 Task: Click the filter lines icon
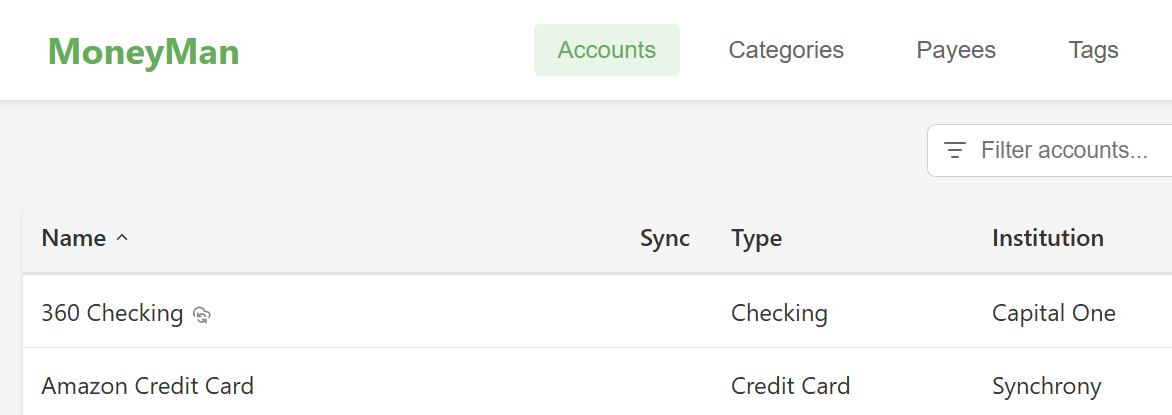(955, 150)
